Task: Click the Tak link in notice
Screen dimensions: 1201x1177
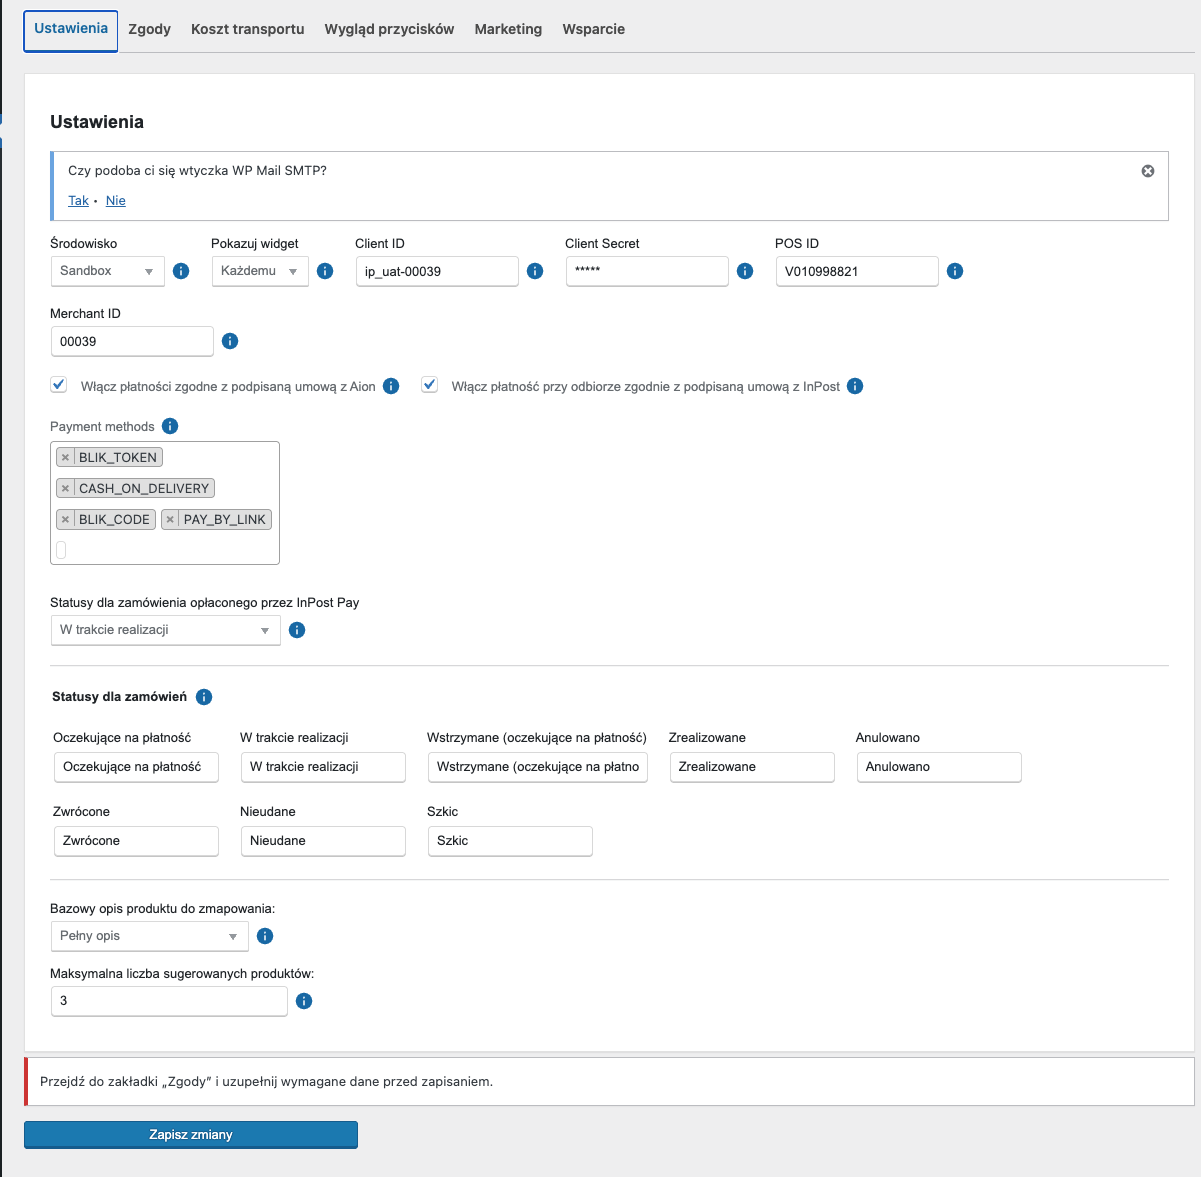Action: [78, 201]
